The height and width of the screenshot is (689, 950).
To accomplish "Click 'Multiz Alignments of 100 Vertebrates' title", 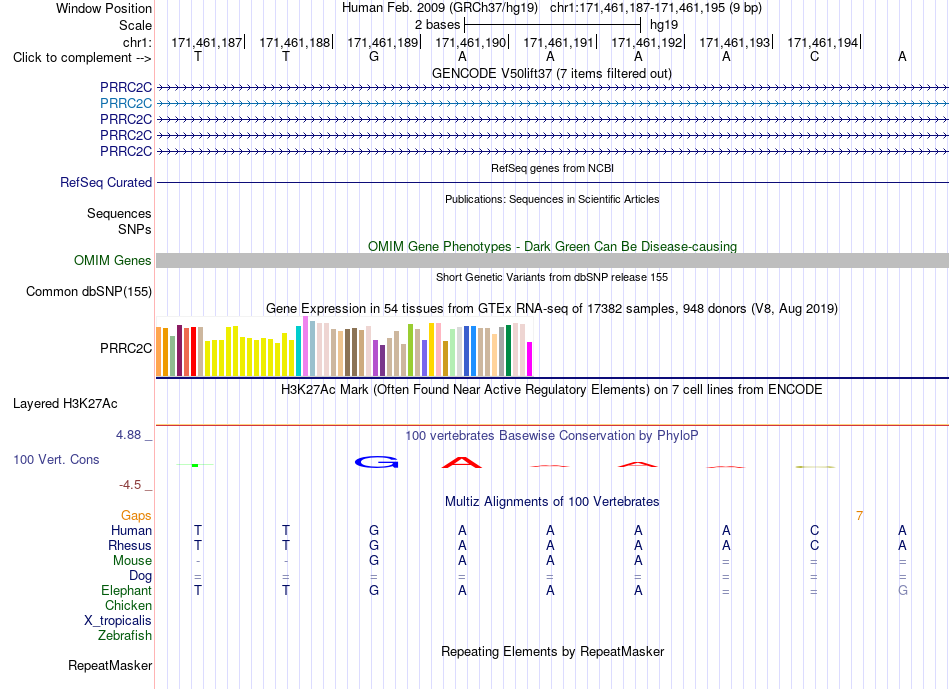I will (552, 501).
